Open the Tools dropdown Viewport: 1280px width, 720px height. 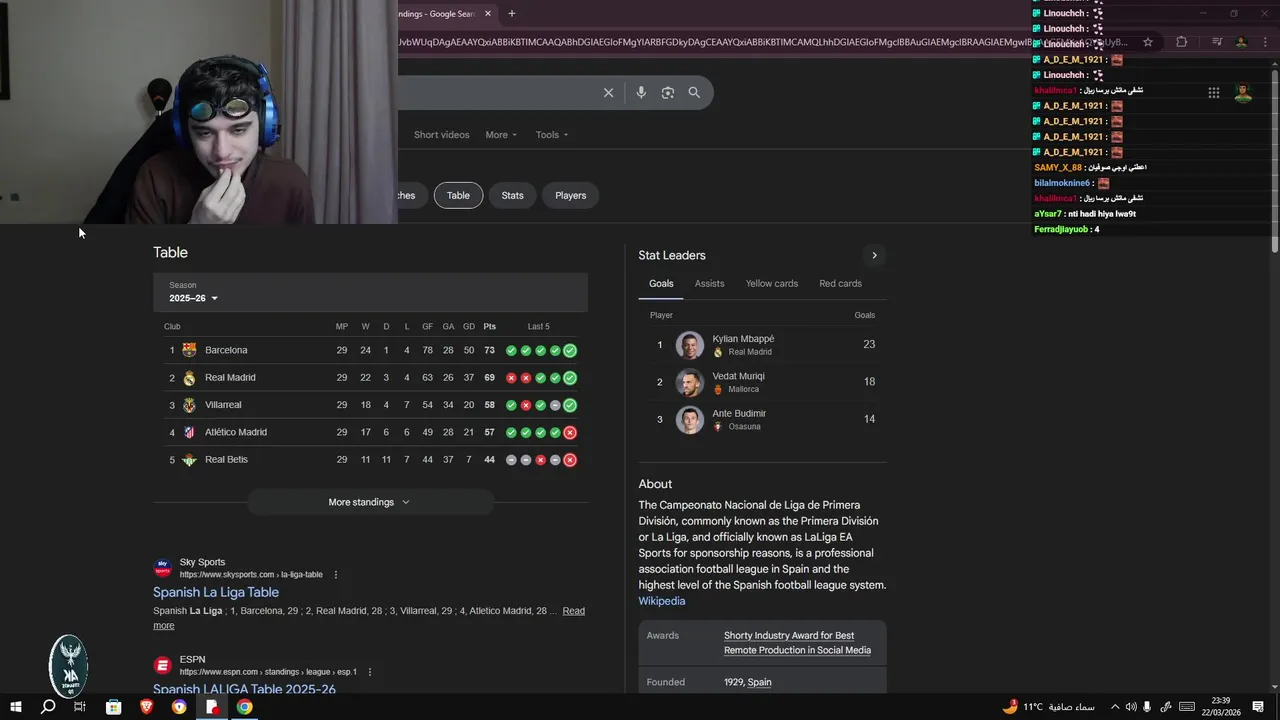point(551,135)
